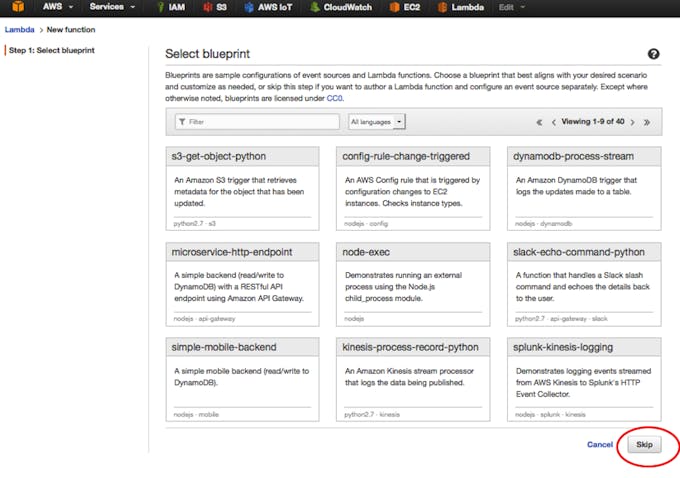Jump to first page of blueprints

pos(539,122)
